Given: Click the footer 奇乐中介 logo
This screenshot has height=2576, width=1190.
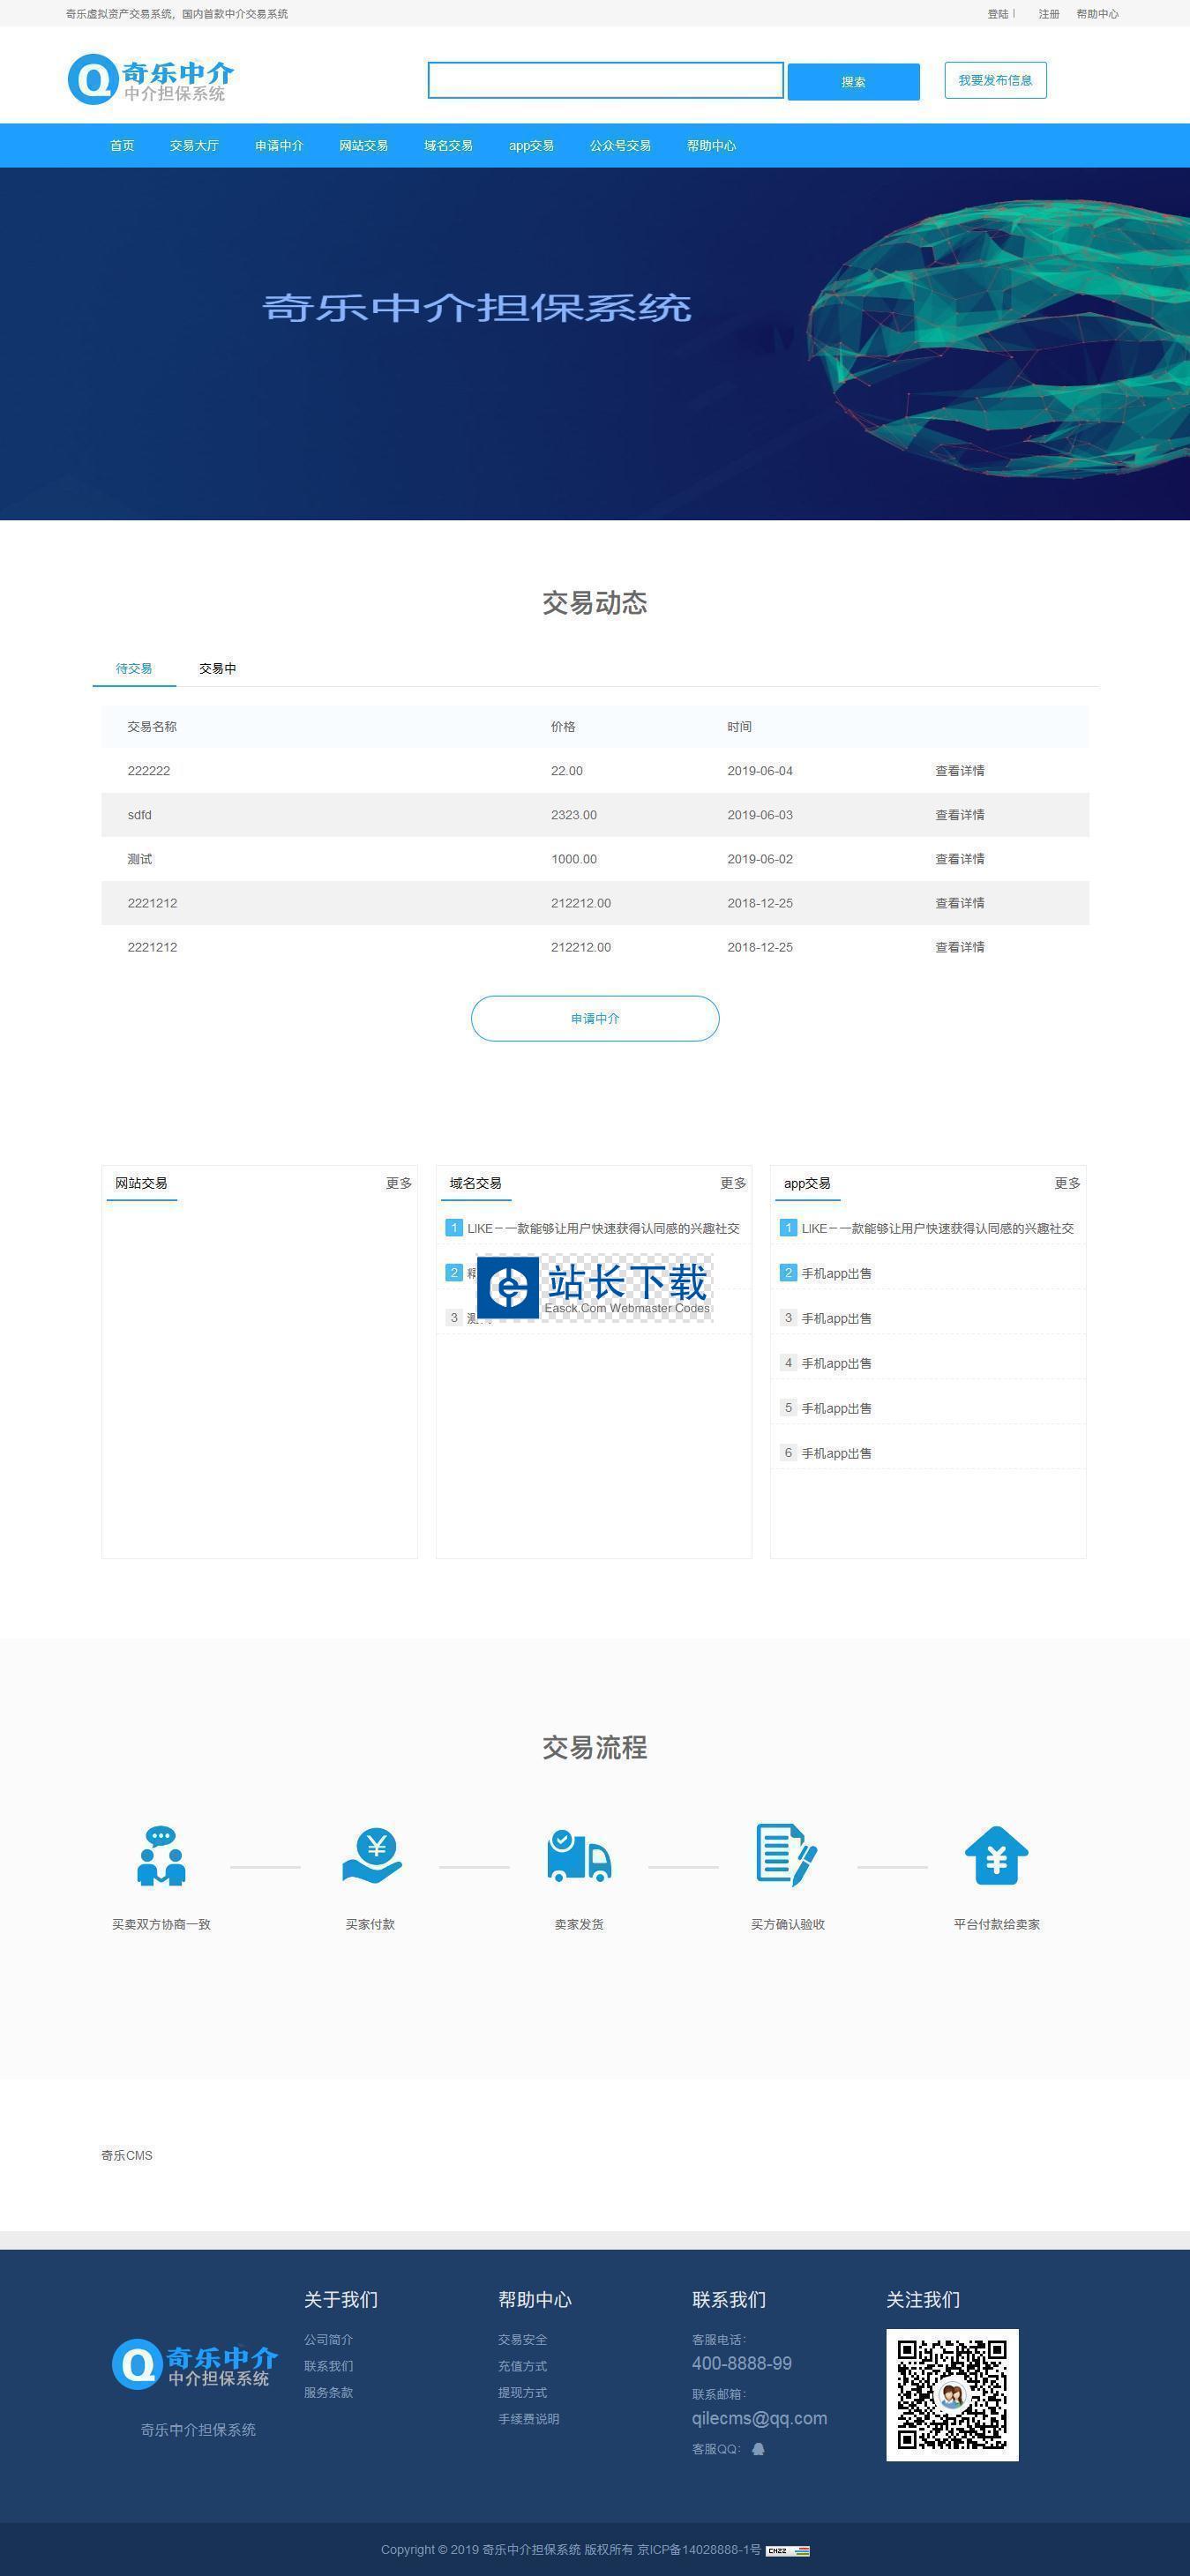Looking at the screenshot, I should pos(194,2364).
